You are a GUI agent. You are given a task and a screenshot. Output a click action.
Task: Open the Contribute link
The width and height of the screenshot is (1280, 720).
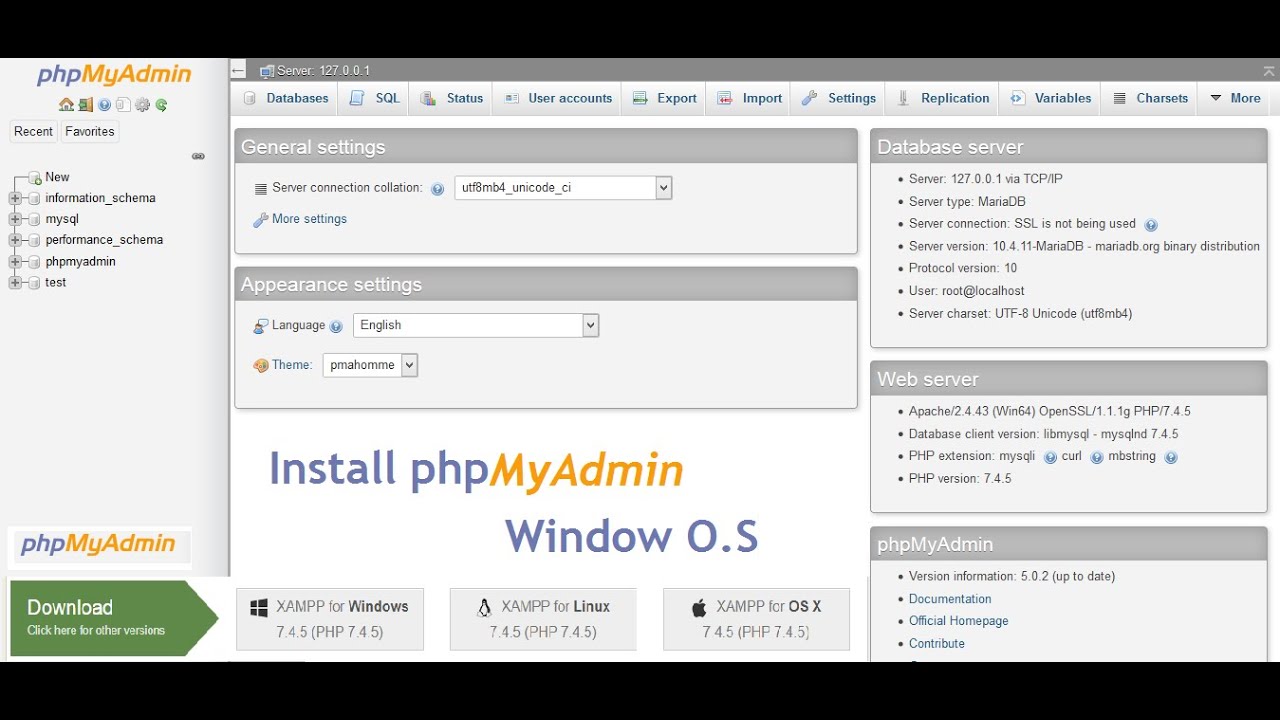937,644
